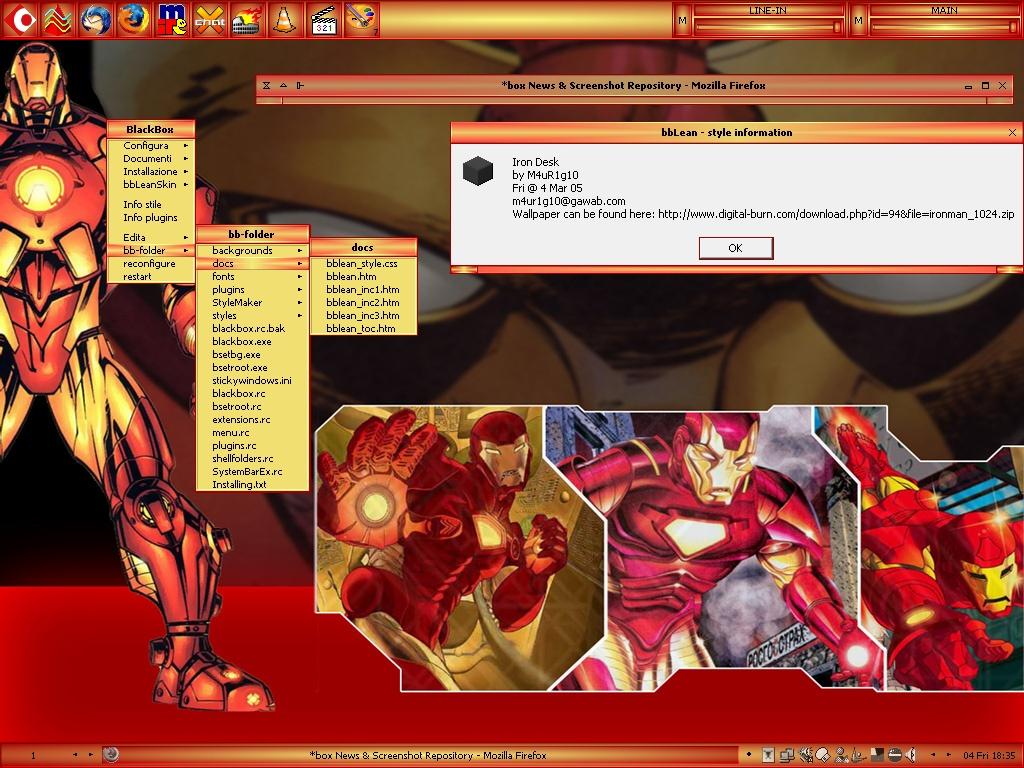Click next workspace arrow beside workspace 1
This screenshot has height=768, width=1024.
(91, 755)
